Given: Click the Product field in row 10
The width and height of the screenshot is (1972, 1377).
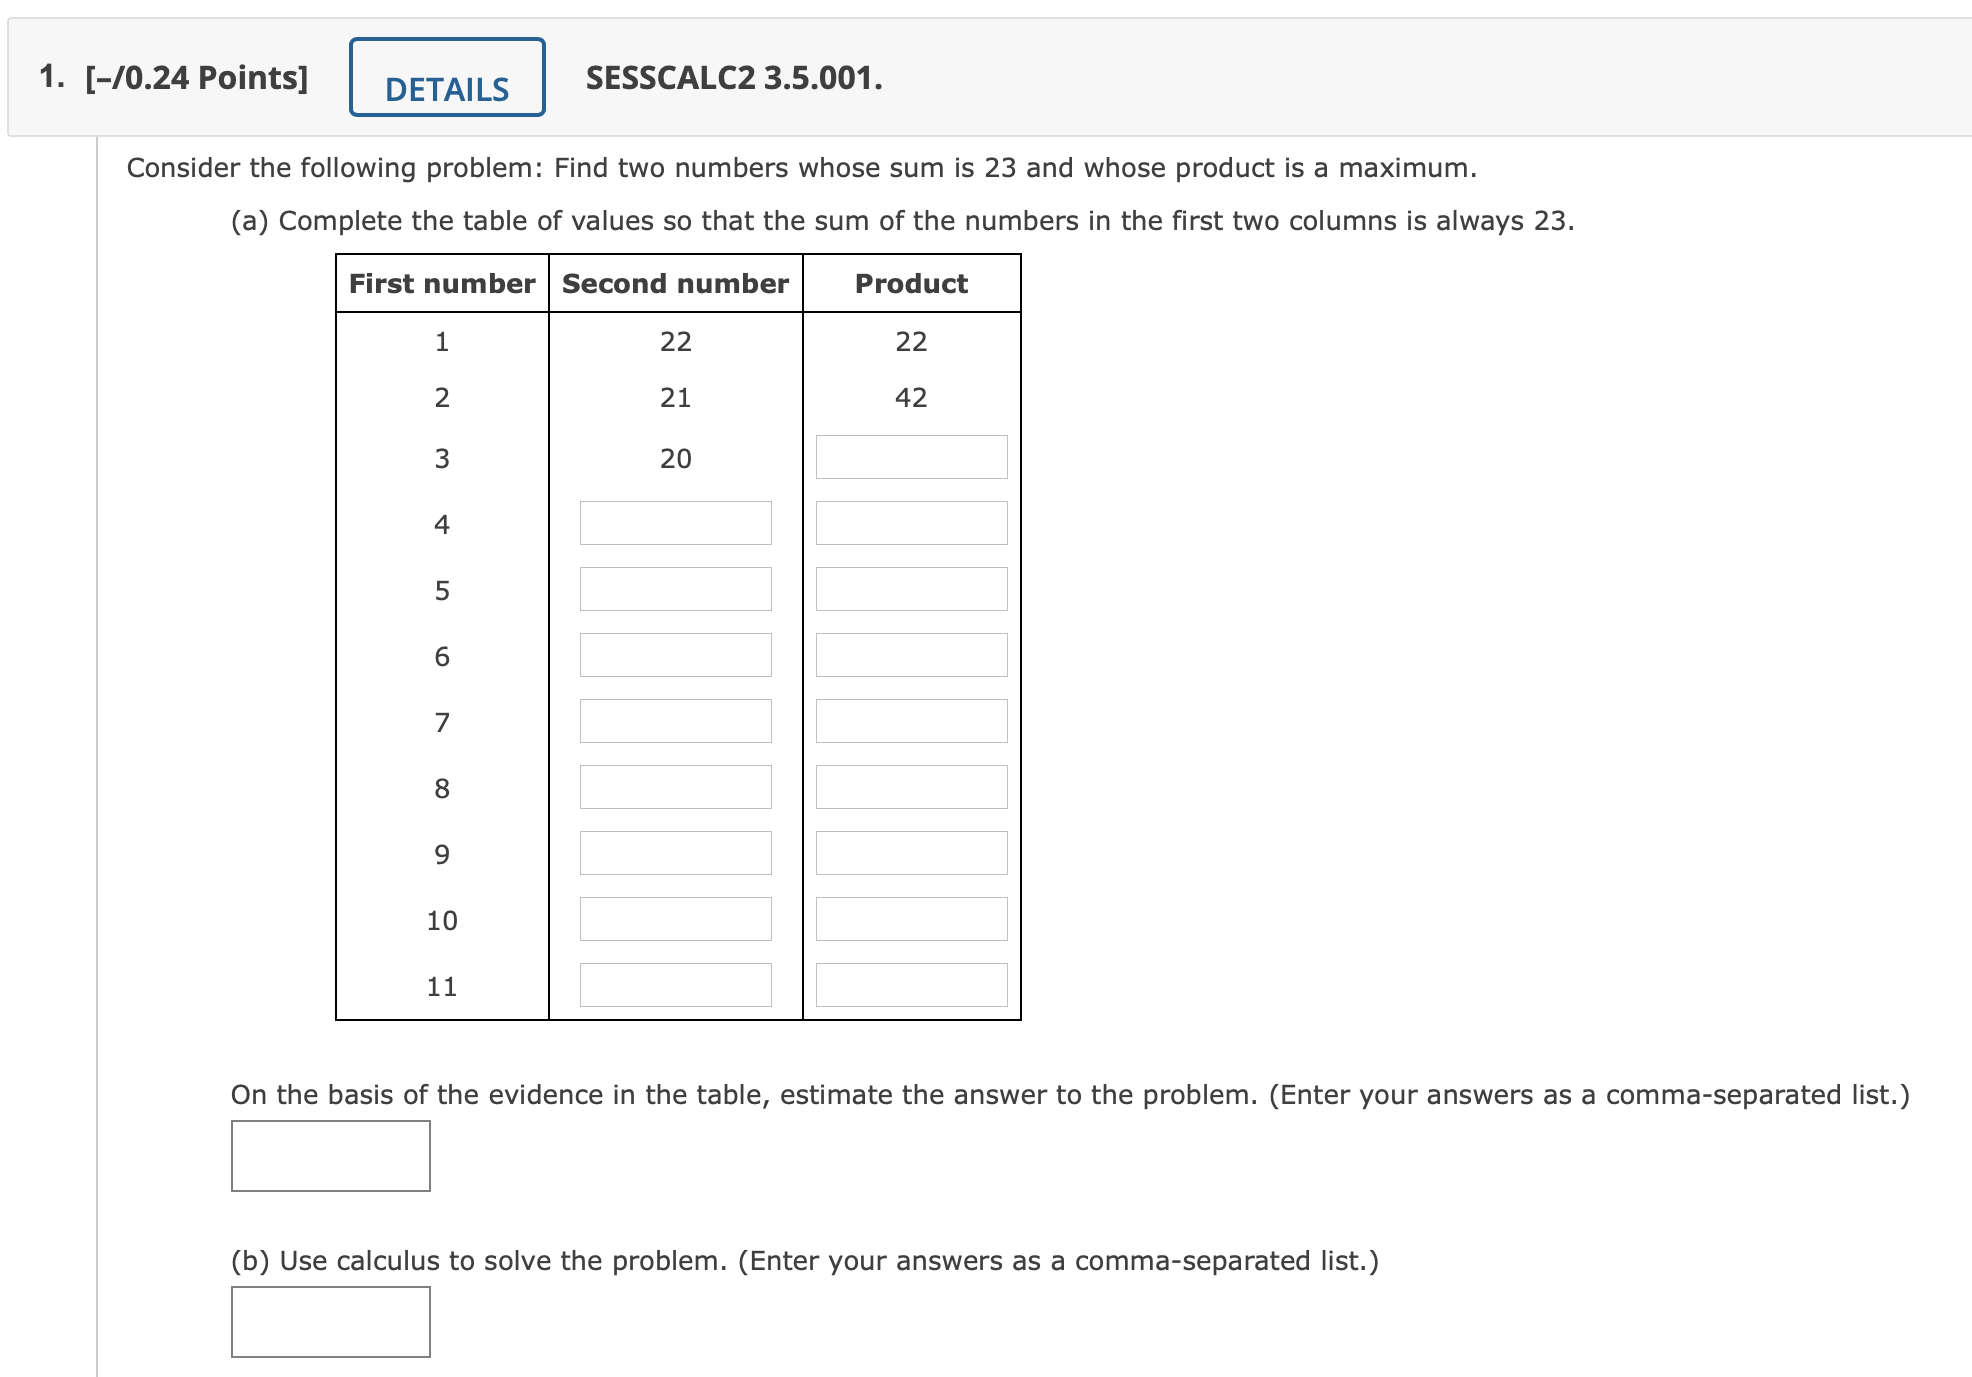Looking at the screenshot, I should coord(910,919).
